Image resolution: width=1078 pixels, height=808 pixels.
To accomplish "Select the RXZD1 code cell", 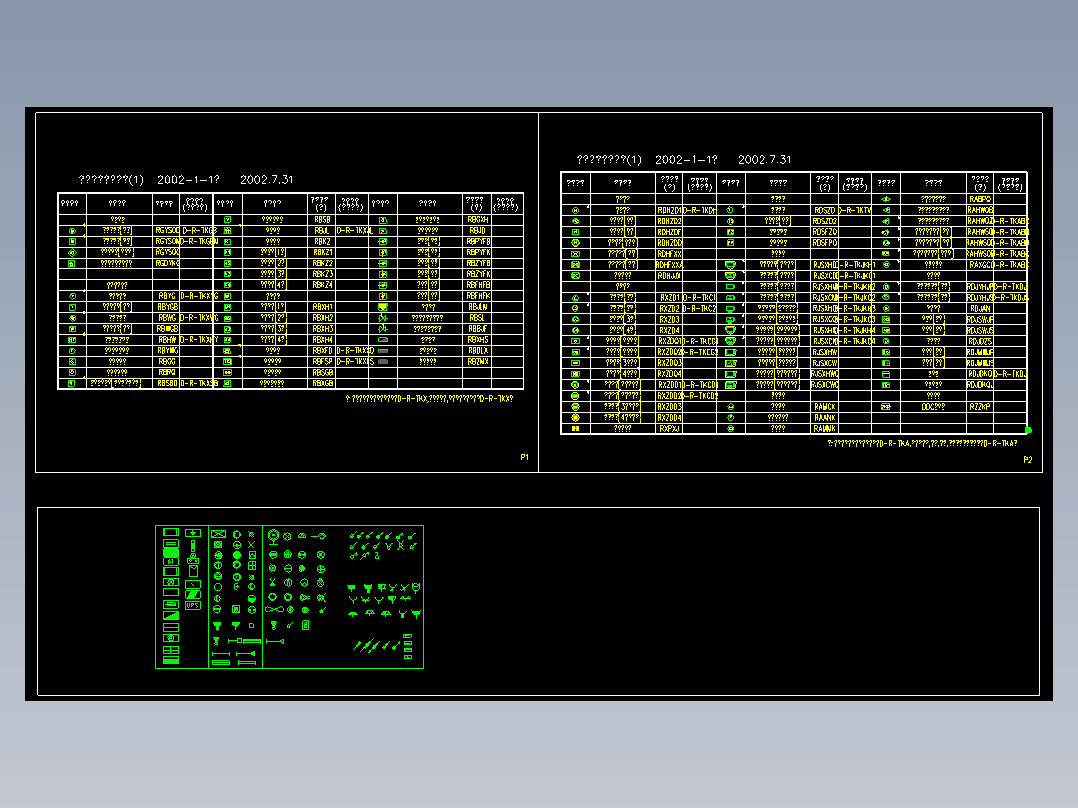I will 669,298.
